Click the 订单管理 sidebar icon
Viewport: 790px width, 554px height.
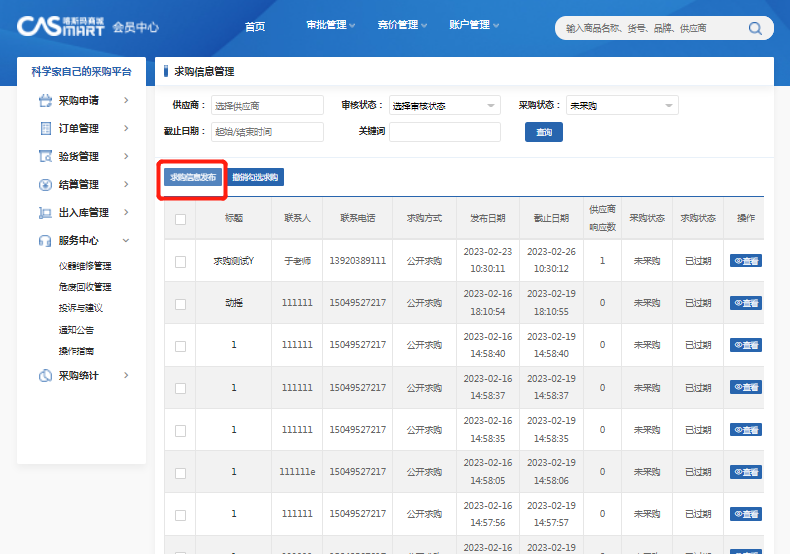tap(45, 128)
